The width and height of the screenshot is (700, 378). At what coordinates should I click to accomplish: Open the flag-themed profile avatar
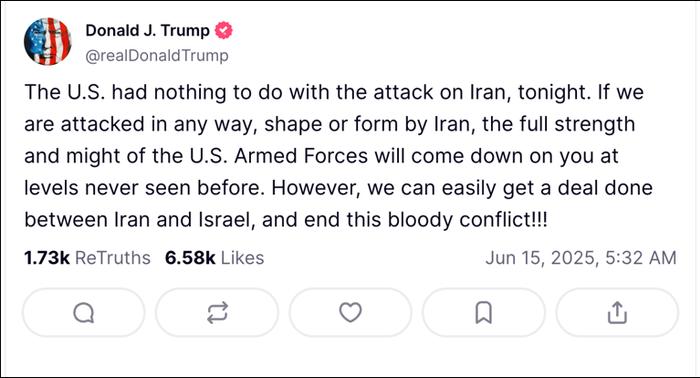47,42
